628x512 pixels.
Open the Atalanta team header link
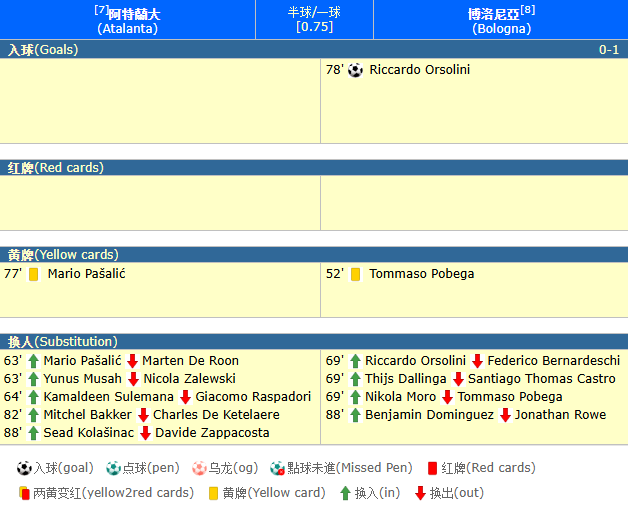[x=128, y=21]
